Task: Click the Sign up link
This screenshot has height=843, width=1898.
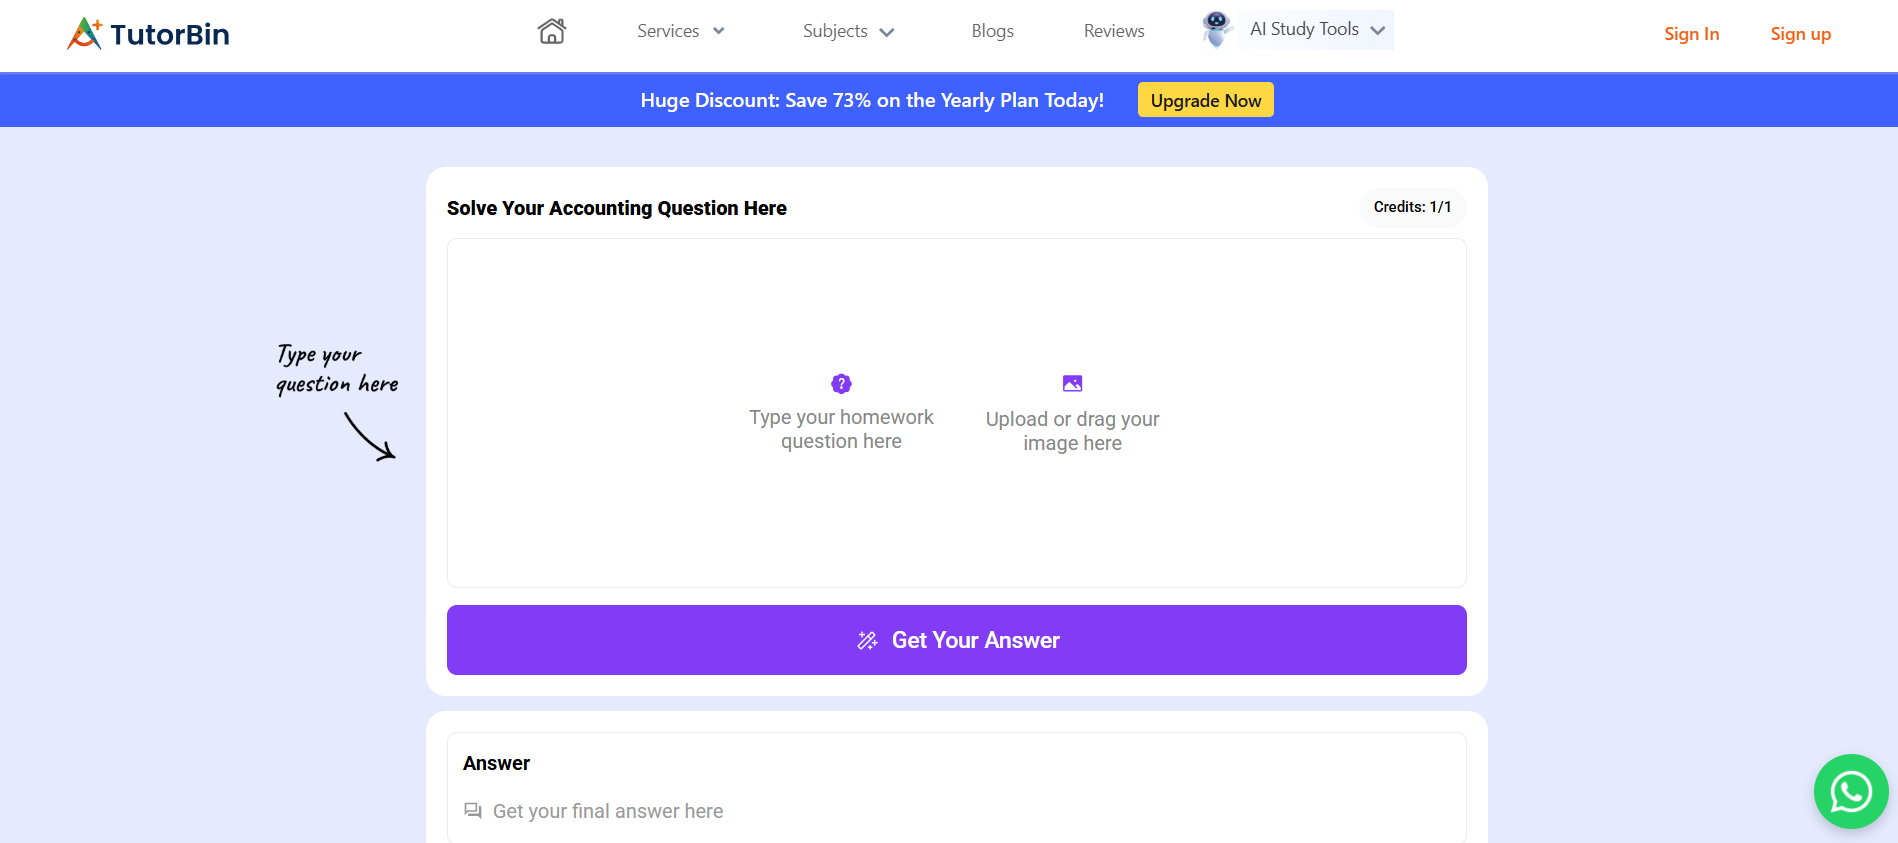Action: tap(1801, 34)
